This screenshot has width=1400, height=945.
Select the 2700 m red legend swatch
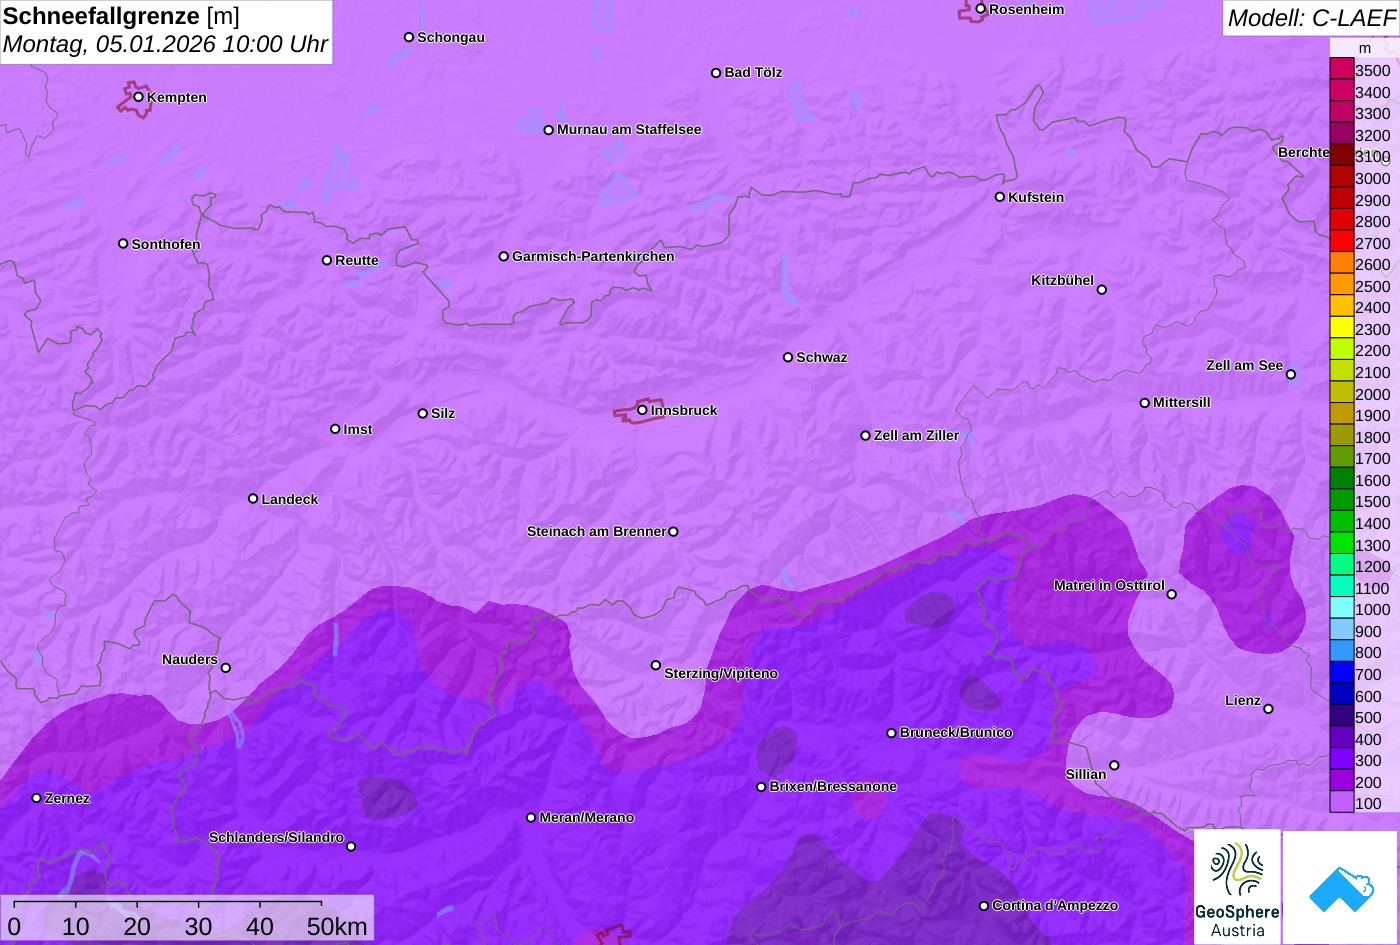(1341, 242)
